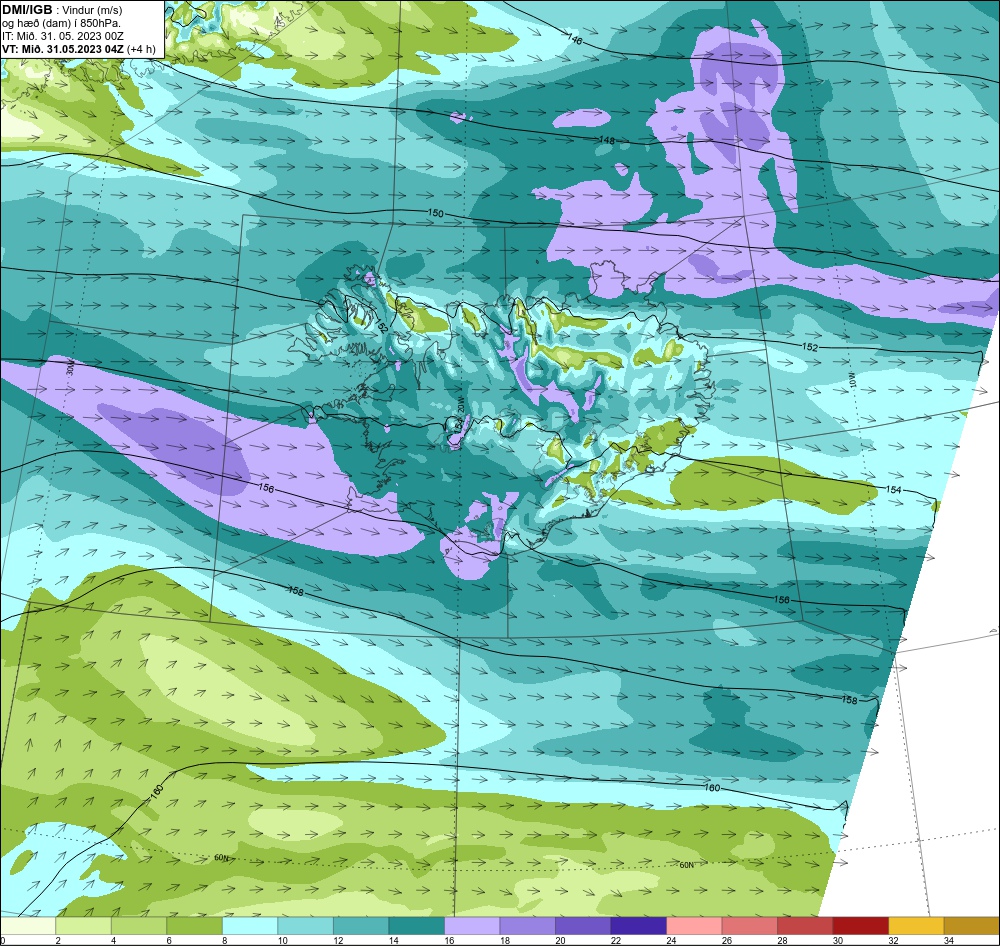Pick the dark red 30–32 m/s legend swatch

[x=860, y=926]
